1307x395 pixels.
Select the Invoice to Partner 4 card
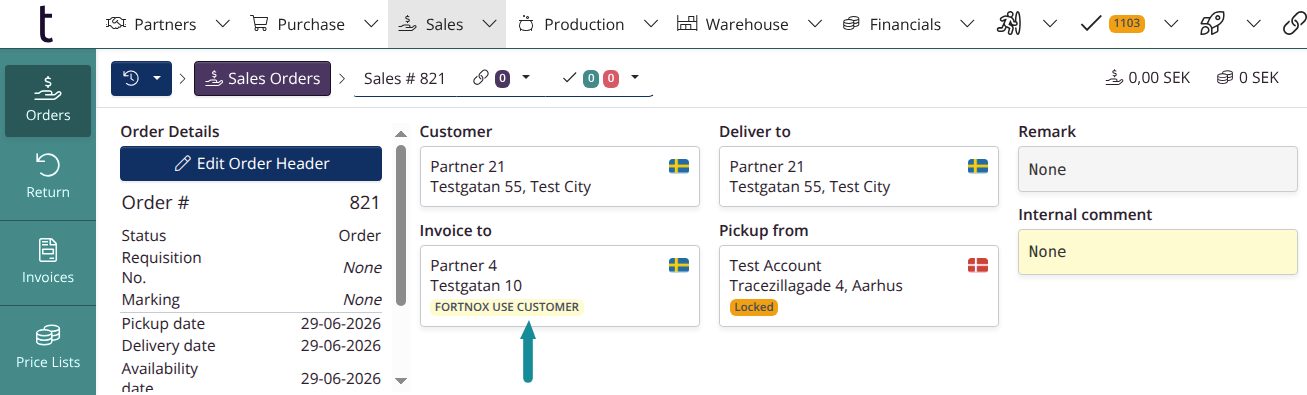point(559,286)
